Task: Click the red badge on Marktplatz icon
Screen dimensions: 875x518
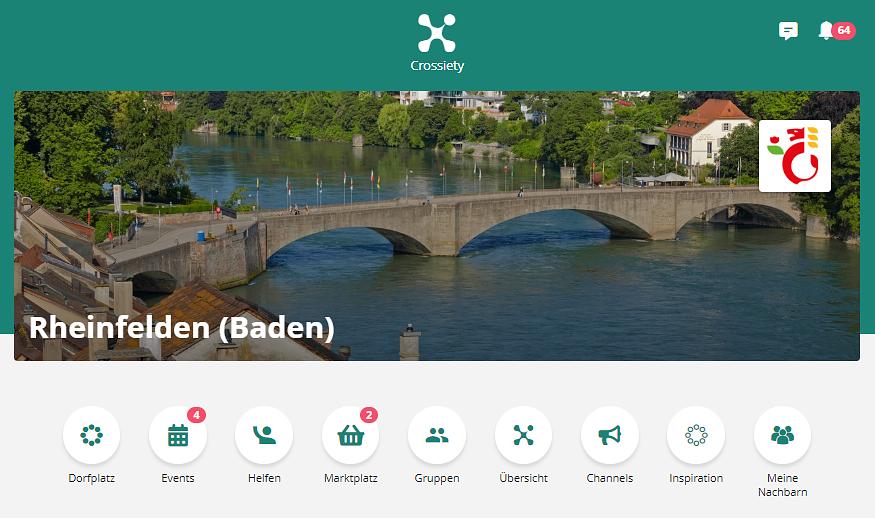Action: click(369, 415)
